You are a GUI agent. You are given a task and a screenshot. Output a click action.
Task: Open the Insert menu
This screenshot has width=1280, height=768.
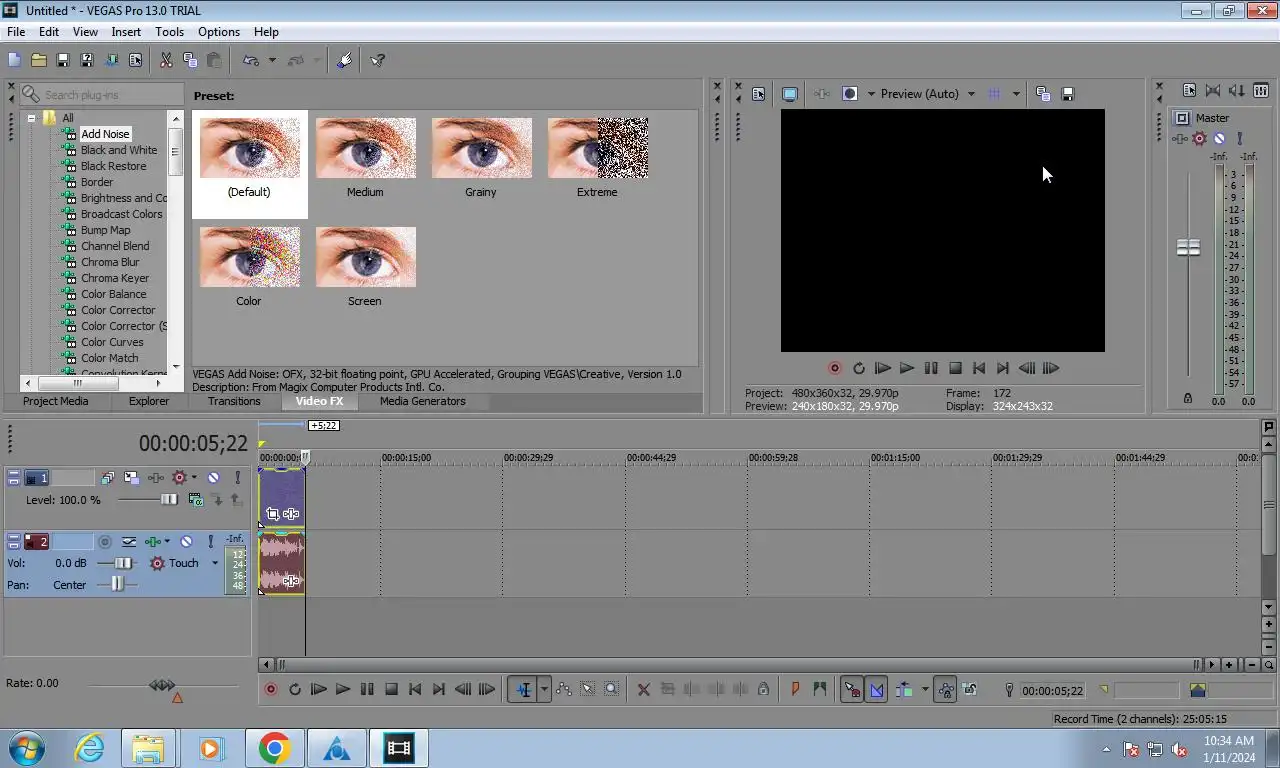pos(126,32)
